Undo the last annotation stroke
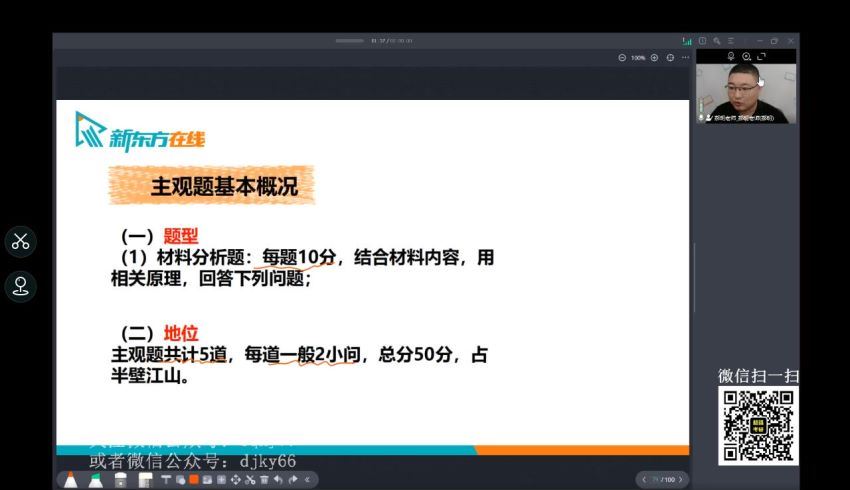Screen dimensions: 850x490 (277, 480)
